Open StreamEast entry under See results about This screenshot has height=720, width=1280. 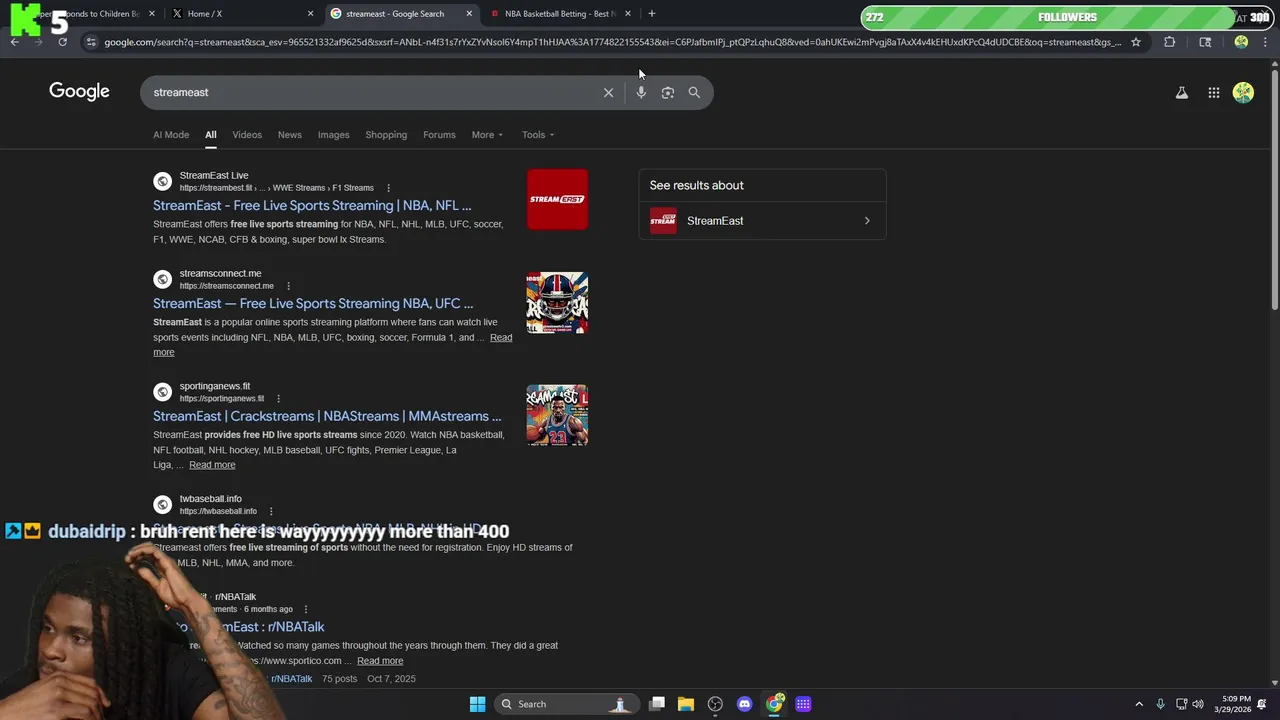(762, 221)
